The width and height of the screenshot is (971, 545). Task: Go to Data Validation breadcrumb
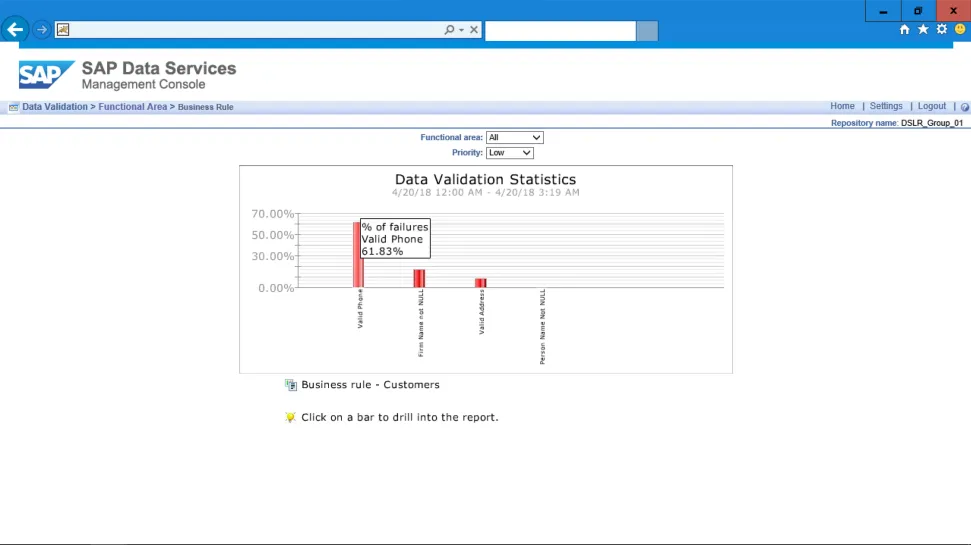(55, 107)
